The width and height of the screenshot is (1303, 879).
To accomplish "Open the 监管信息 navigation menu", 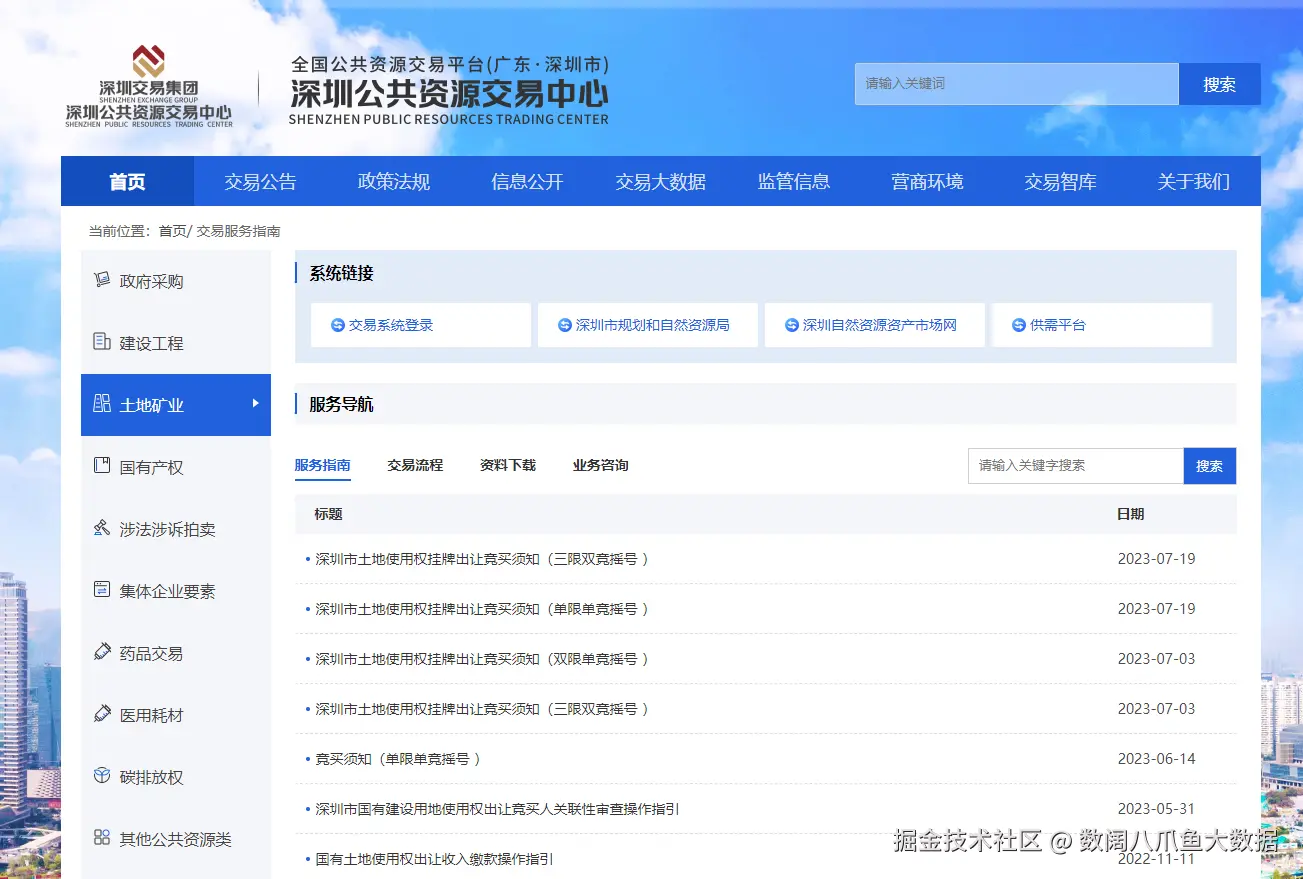I will [x=794, y=181].
